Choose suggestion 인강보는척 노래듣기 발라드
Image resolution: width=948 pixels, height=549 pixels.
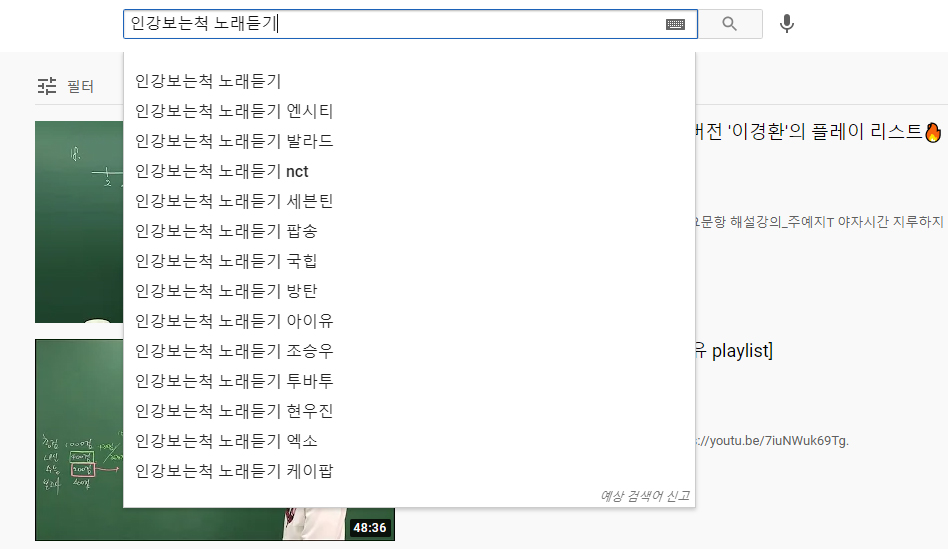click(x=409, y=141)
